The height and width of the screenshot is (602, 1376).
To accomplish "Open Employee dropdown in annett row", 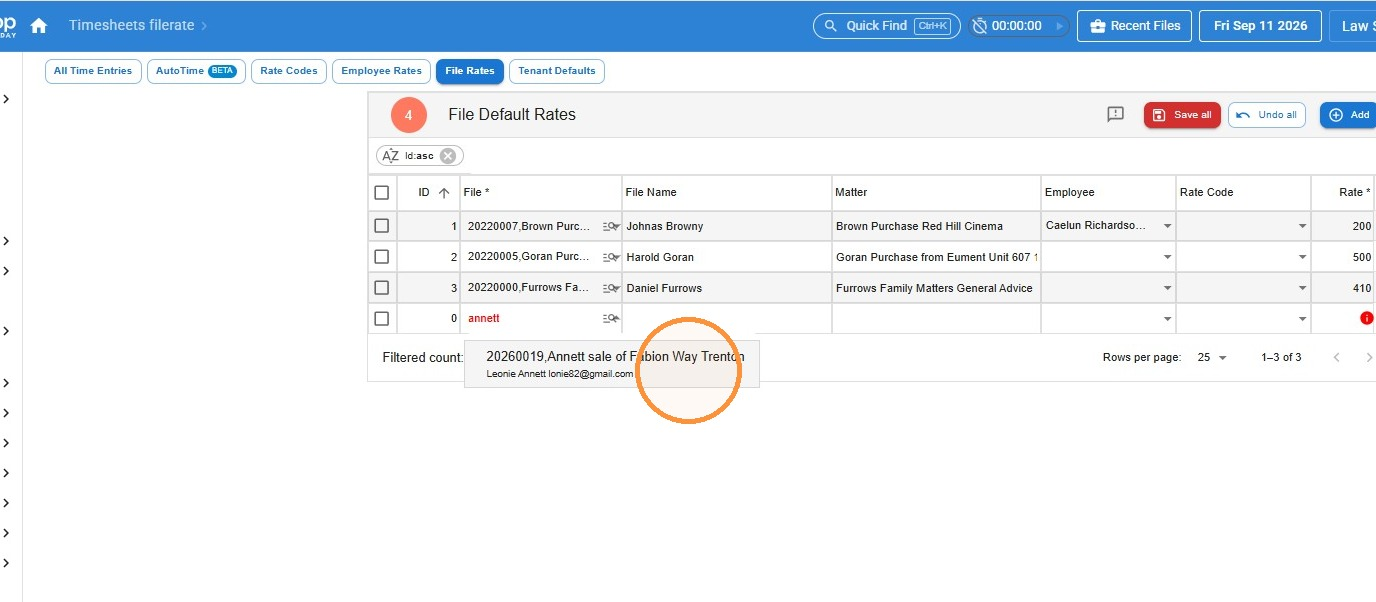I will (1167, 319).
